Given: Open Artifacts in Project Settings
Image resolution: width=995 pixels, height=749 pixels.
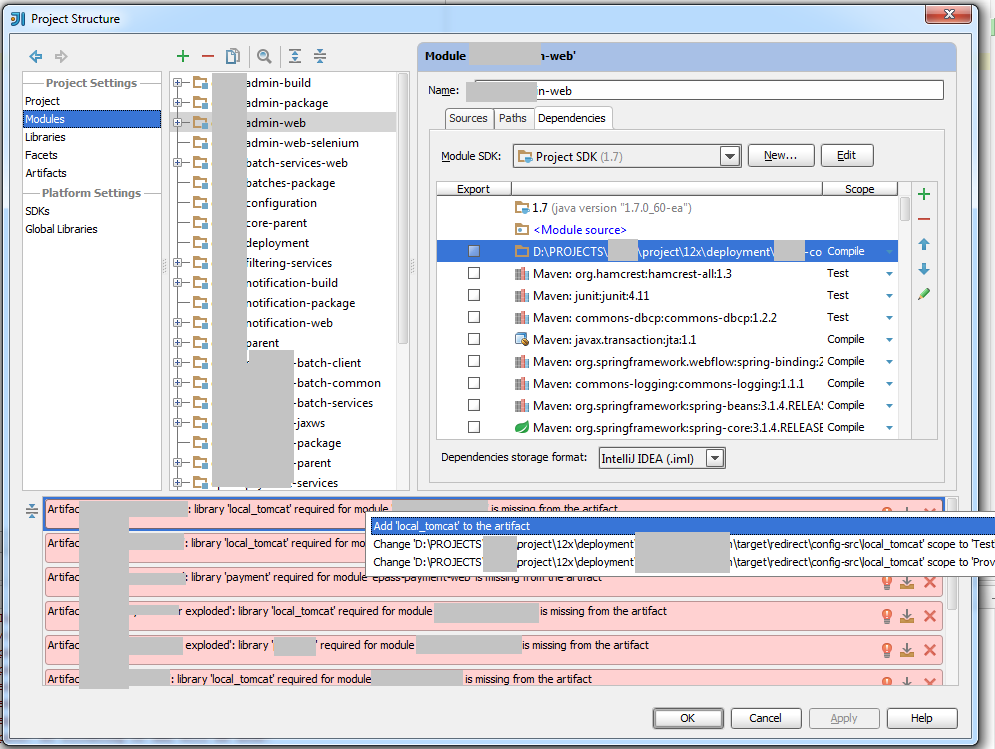Looking at the screenshot, I should 46,173.
